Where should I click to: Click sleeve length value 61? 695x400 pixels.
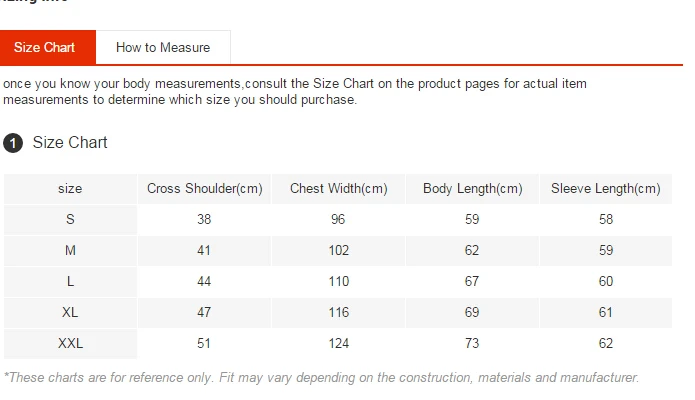pos(606,313)
